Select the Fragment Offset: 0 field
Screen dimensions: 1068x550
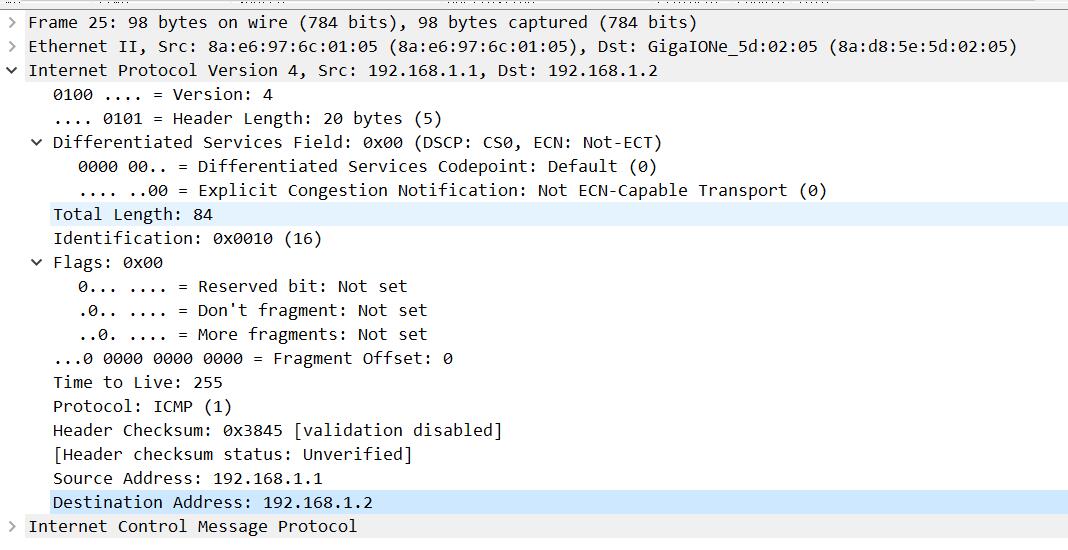(x=252, y=358)
